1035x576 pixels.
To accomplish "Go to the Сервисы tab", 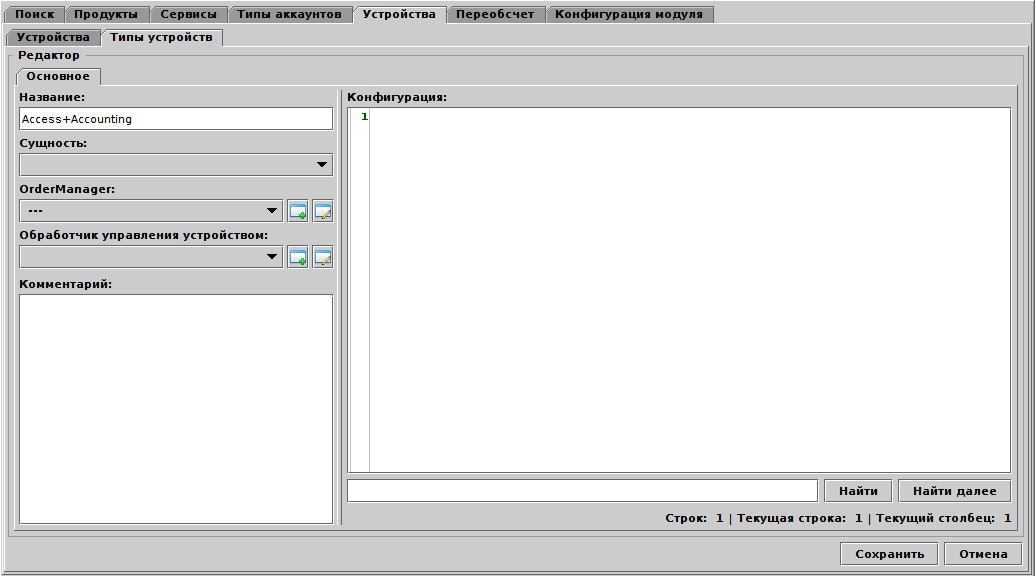I will (188, 14).
